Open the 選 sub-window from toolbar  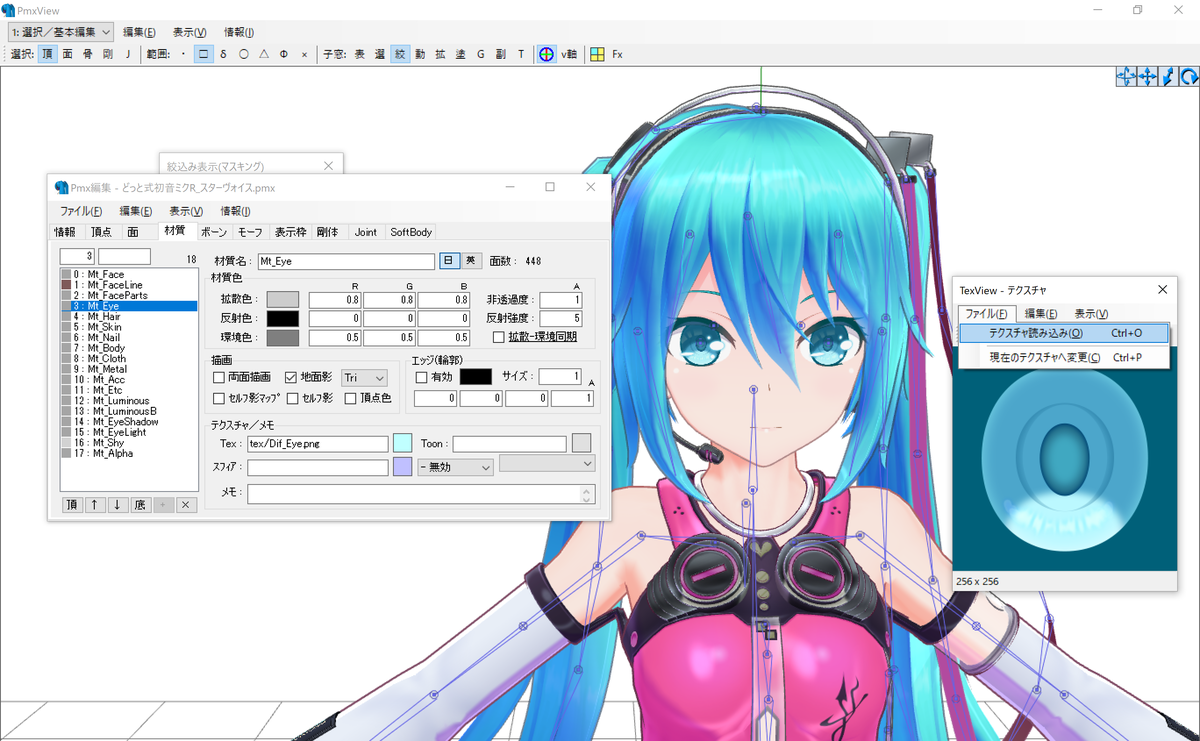tap(380, 54)
